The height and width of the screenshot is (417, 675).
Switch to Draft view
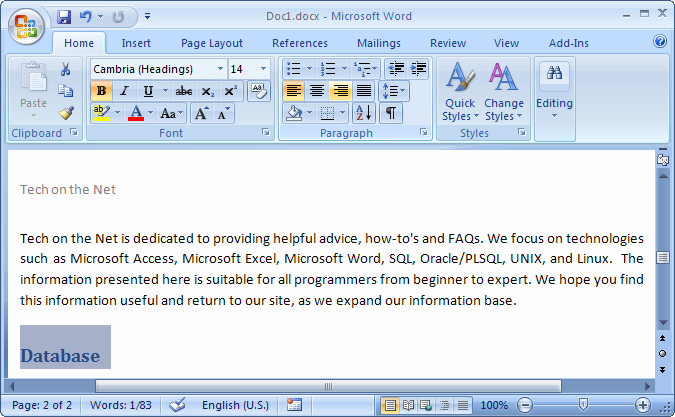tap(463, 405)
